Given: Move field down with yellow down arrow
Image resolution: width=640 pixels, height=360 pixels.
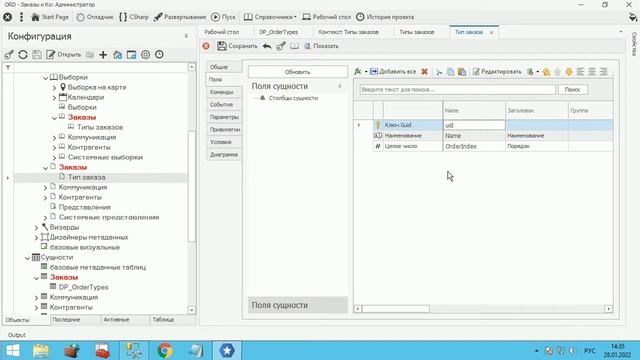Looking at the screenshot, I should pyautogui.click(x=569, y=72).
